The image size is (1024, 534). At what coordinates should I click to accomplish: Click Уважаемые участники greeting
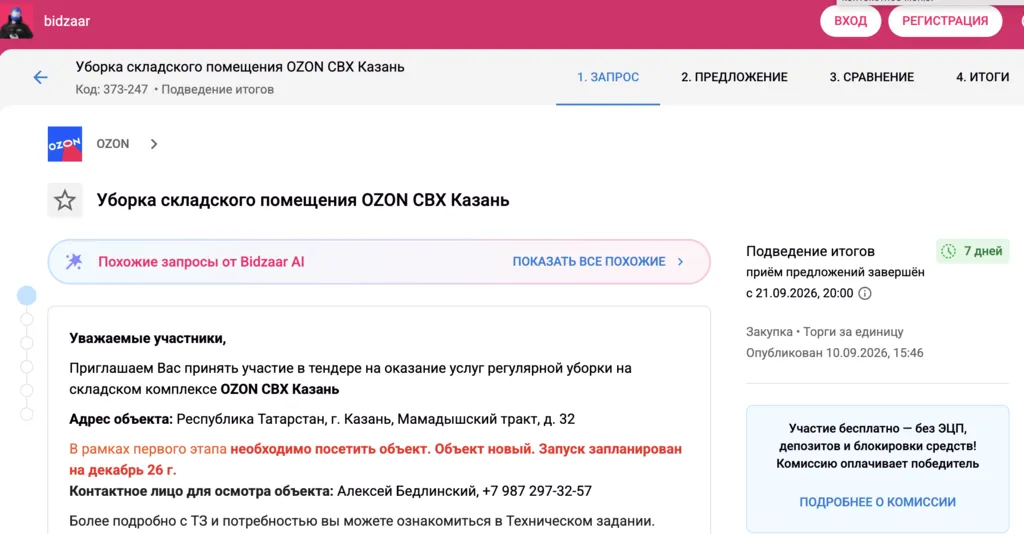point(148,339)
